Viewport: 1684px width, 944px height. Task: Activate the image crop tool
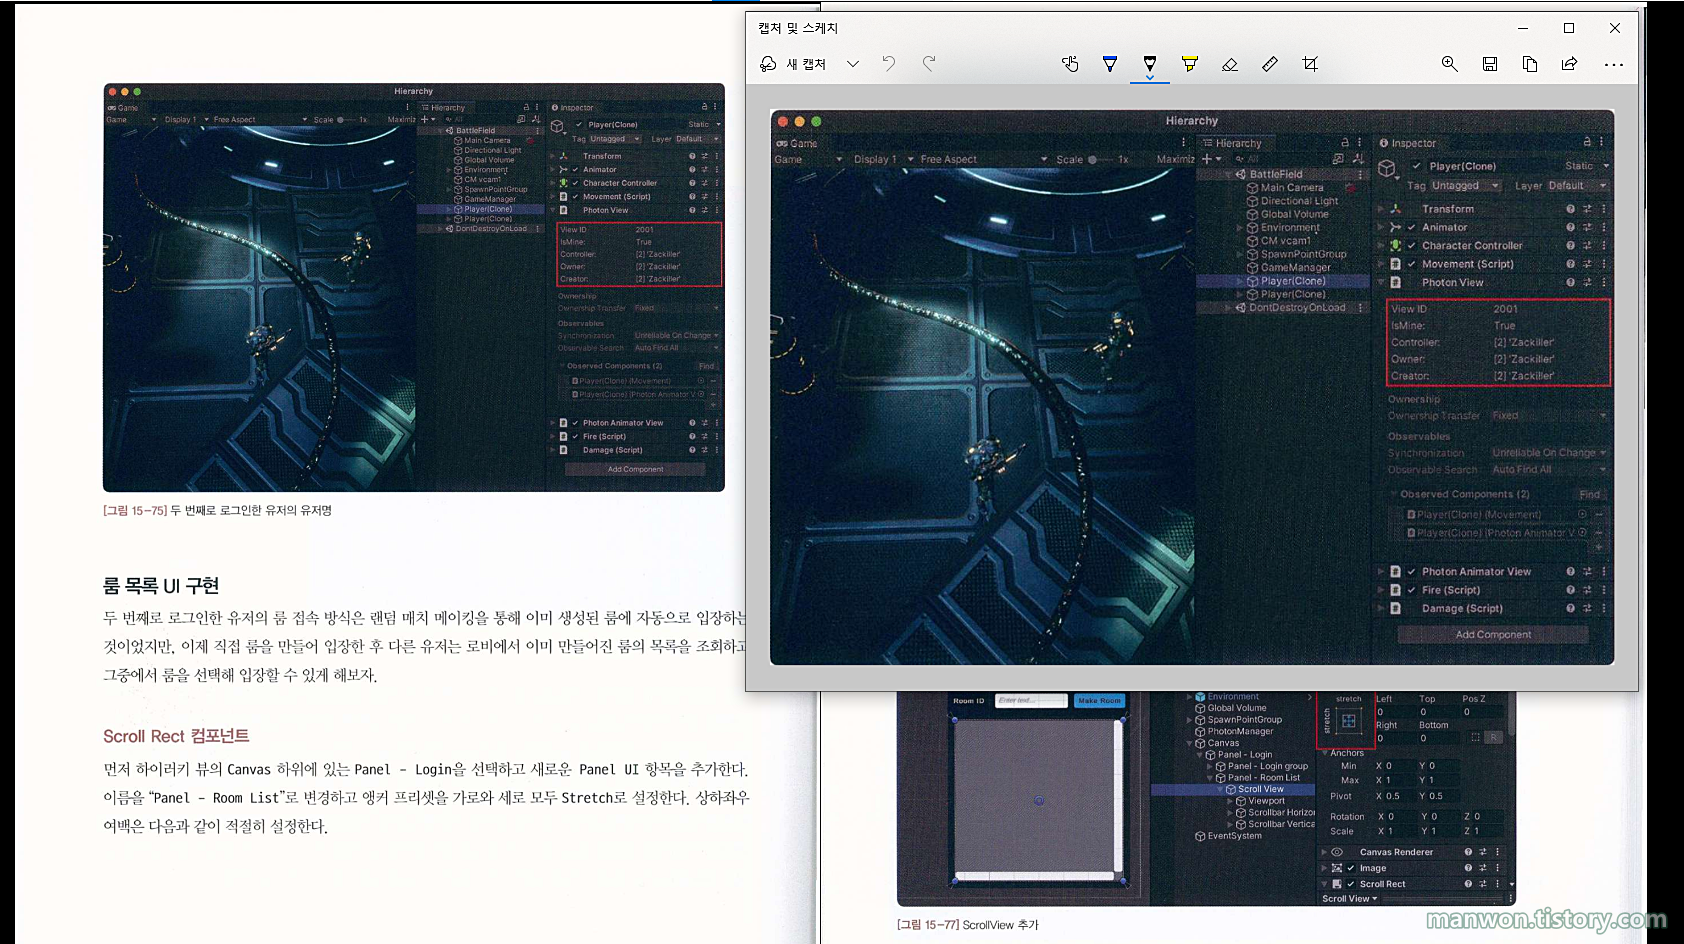point(1310,64)
